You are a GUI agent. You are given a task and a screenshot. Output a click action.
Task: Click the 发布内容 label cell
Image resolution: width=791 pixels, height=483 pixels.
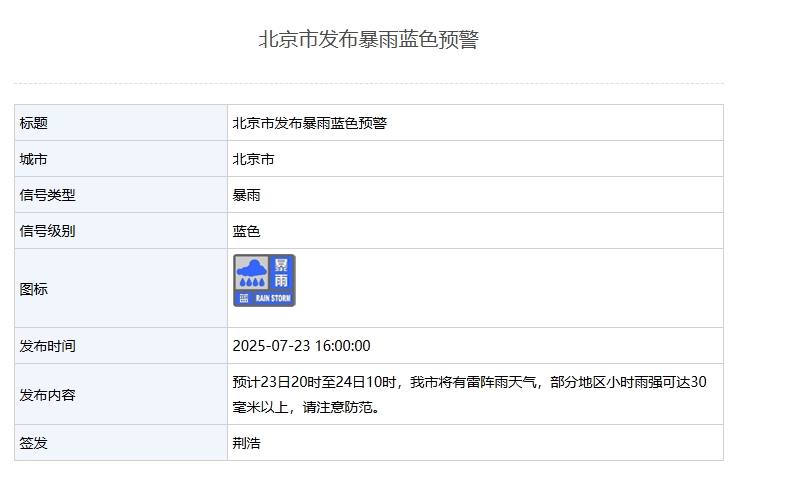[x=121, y=394]
